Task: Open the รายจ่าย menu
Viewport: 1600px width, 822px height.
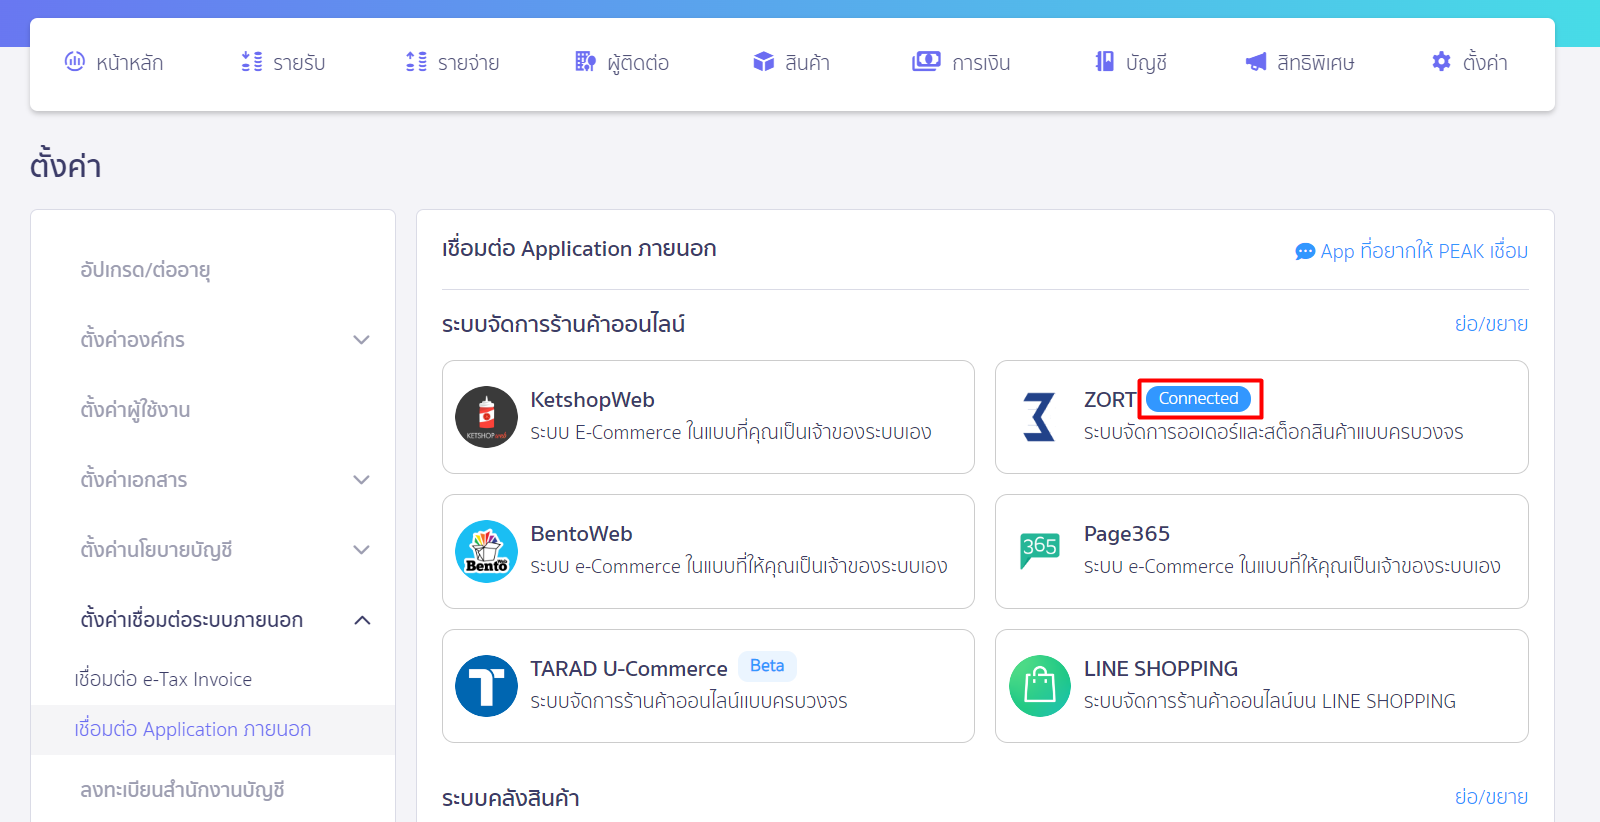Action: click(x=453, y=62)
